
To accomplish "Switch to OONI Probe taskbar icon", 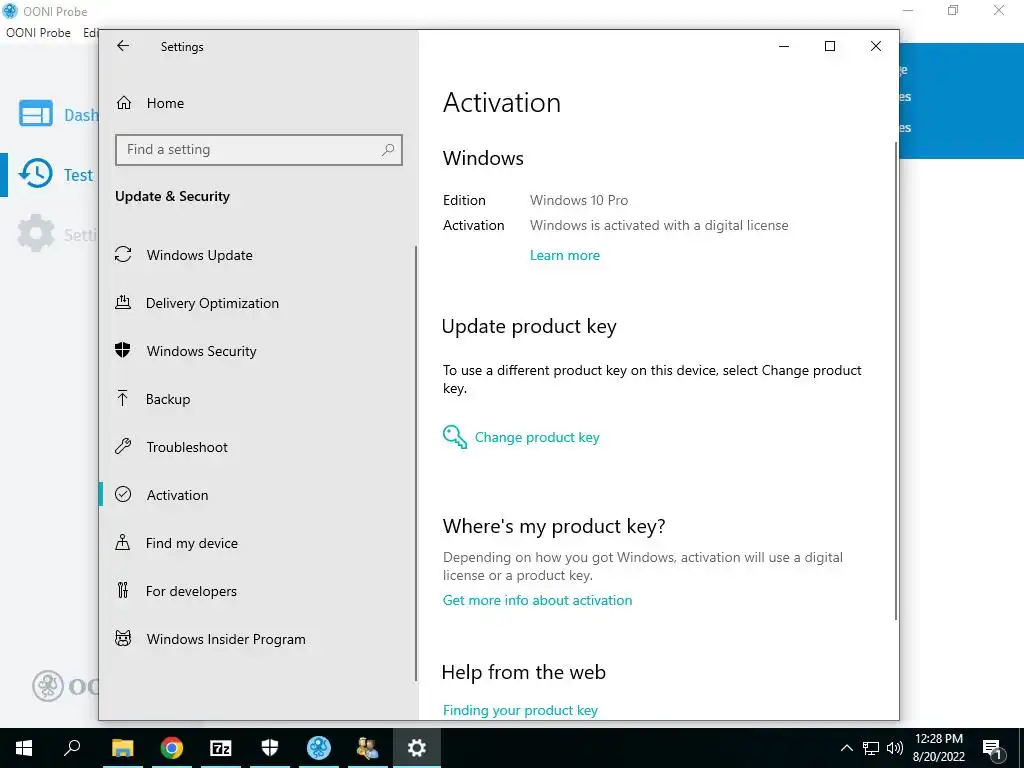I will tap(319, 748).
